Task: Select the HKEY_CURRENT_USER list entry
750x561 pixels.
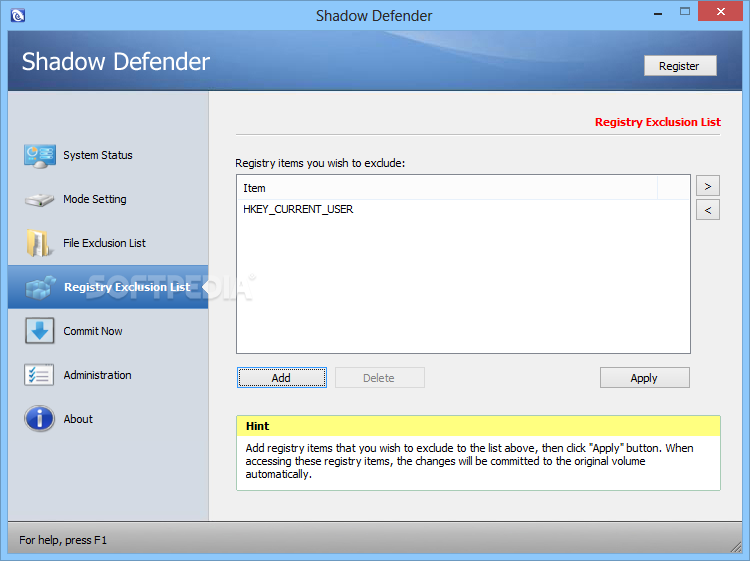Action: click(x=298, y=209)
